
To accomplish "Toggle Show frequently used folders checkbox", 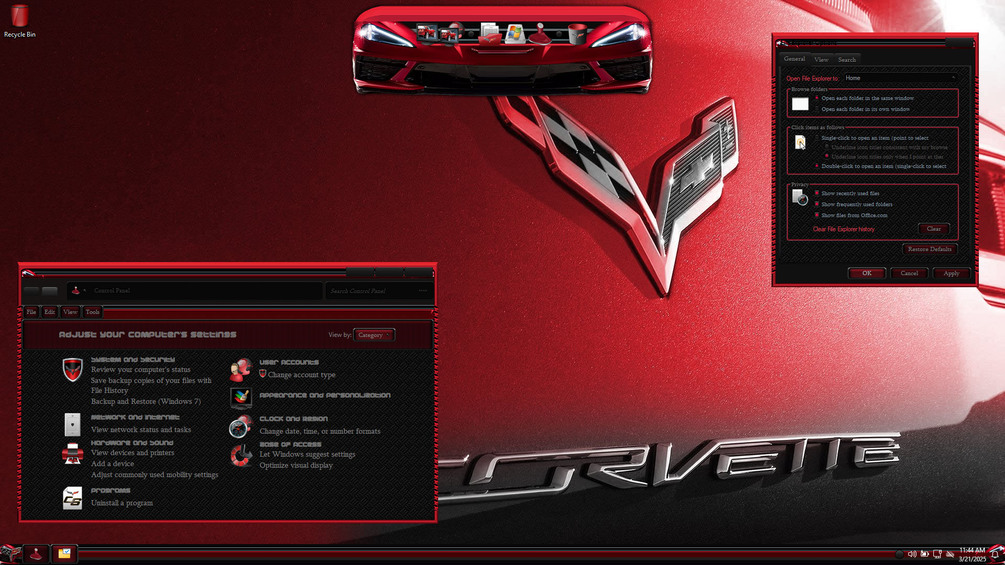I will [817, 204].
